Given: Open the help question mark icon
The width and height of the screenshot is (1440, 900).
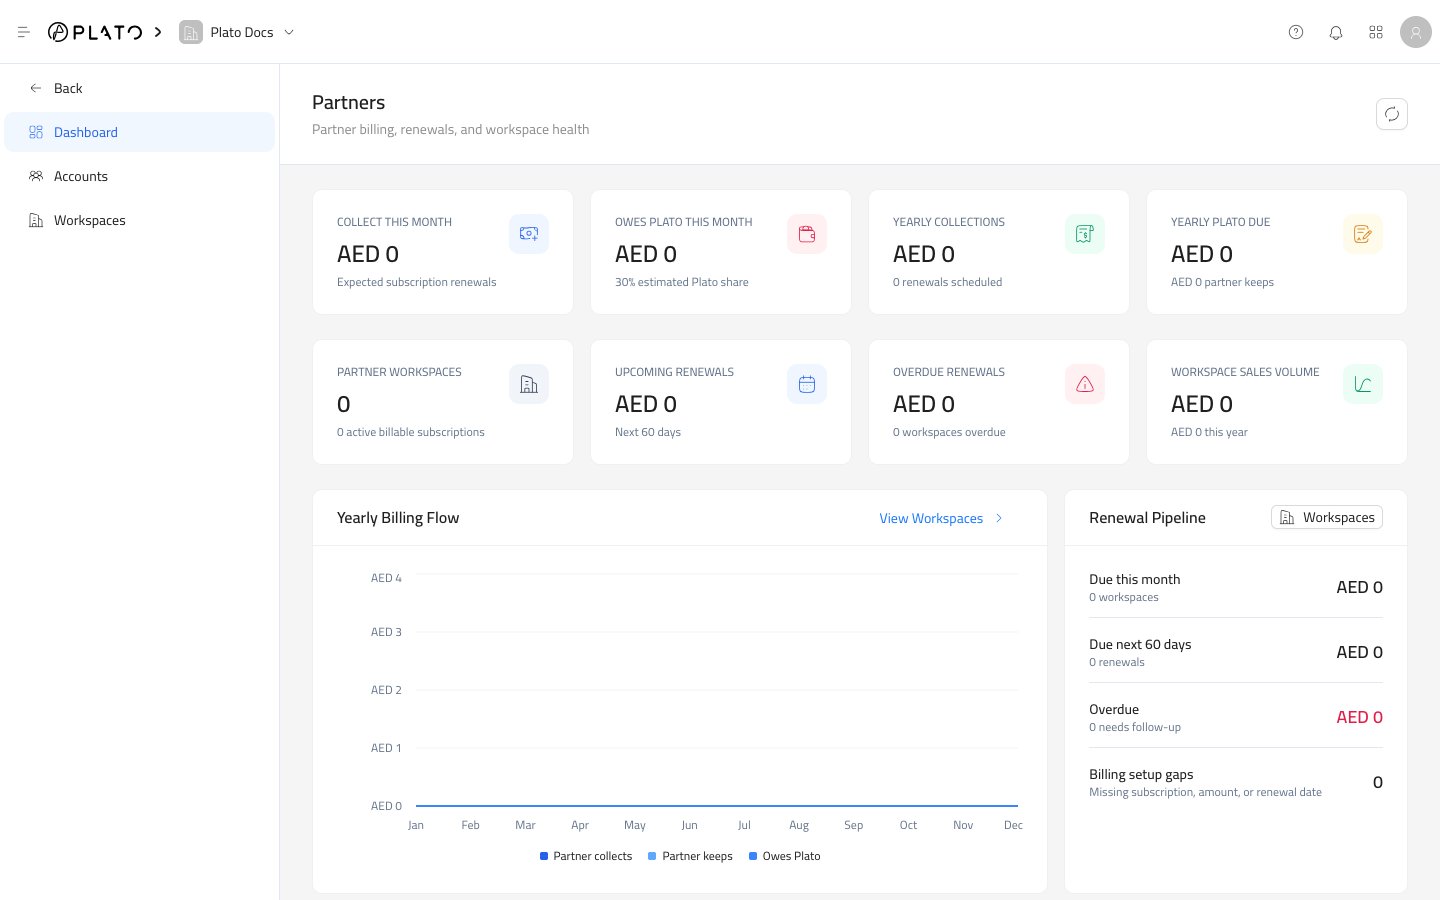Looking at the screenshot, I should pos(1296,32).
